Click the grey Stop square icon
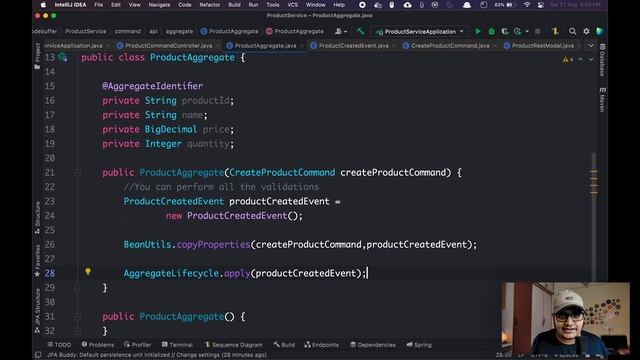The height and width of the screenshot is (360, 640). pyautogui.click(x=538, y=31)
